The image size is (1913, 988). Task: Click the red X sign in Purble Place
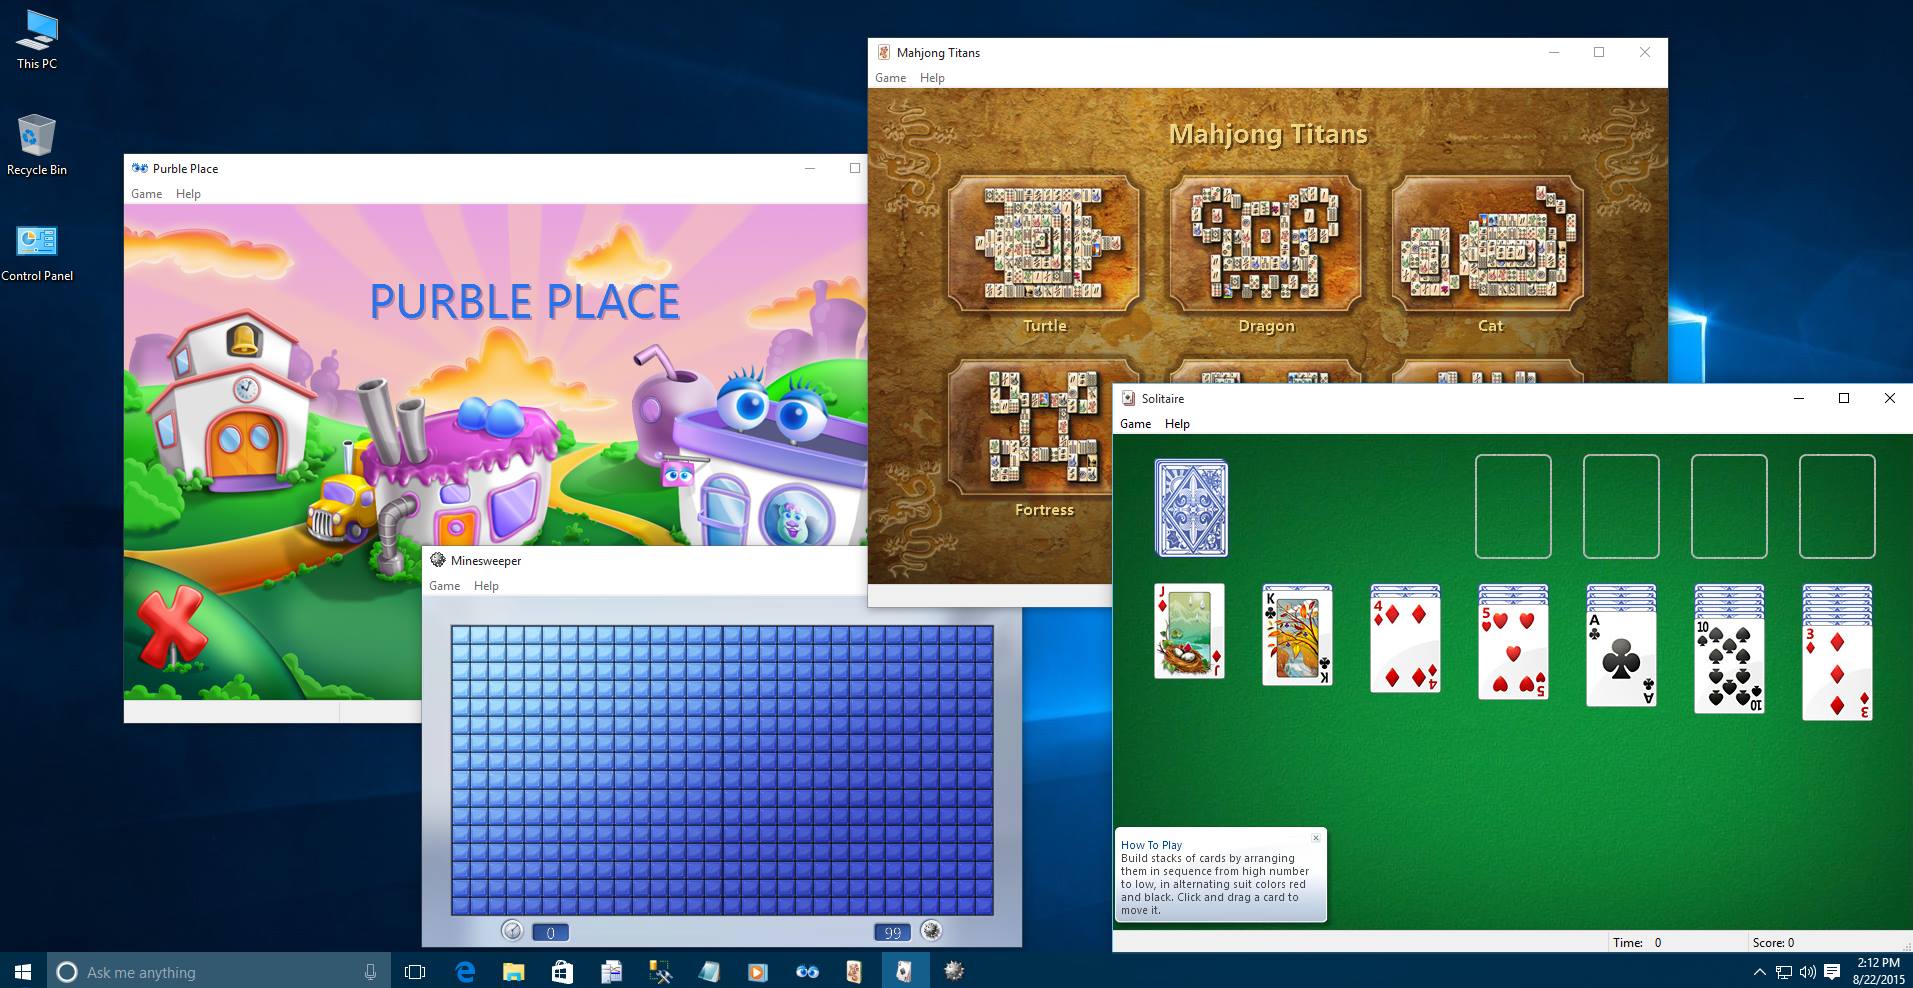coord(170,627)
